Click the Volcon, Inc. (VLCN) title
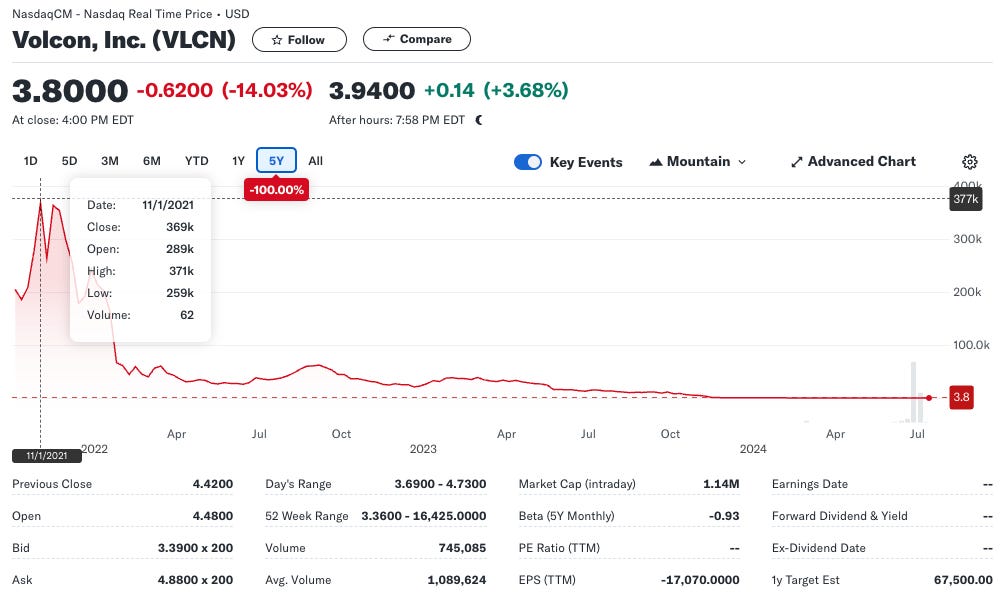 pos(124,40)
